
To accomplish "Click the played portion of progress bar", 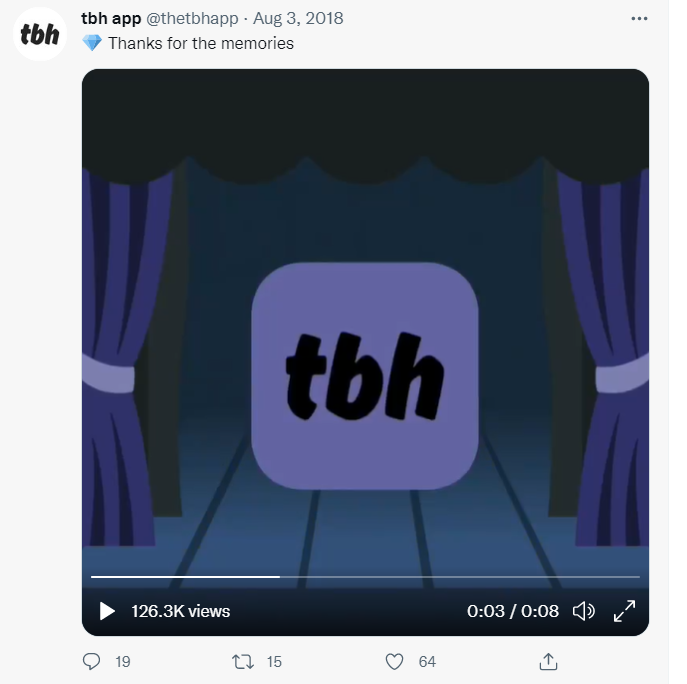I will [x=185, y=577].
